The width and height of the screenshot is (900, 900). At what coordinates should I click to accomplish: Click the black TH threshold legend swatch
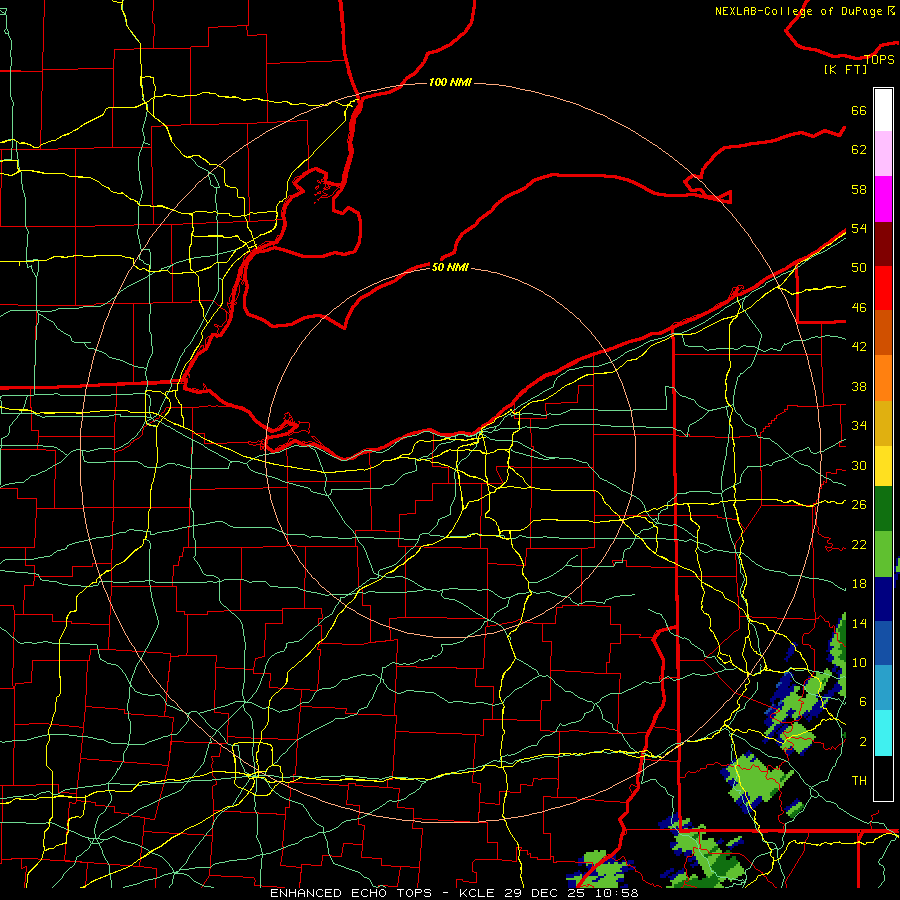coord(883,778)
